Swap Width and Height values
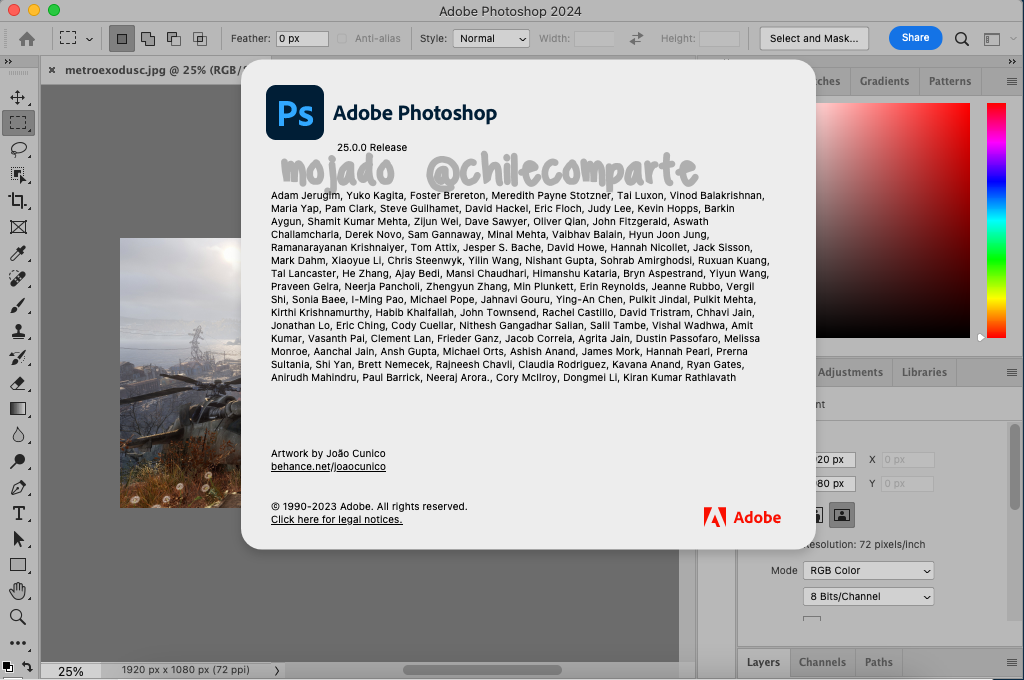 point(636,39)
